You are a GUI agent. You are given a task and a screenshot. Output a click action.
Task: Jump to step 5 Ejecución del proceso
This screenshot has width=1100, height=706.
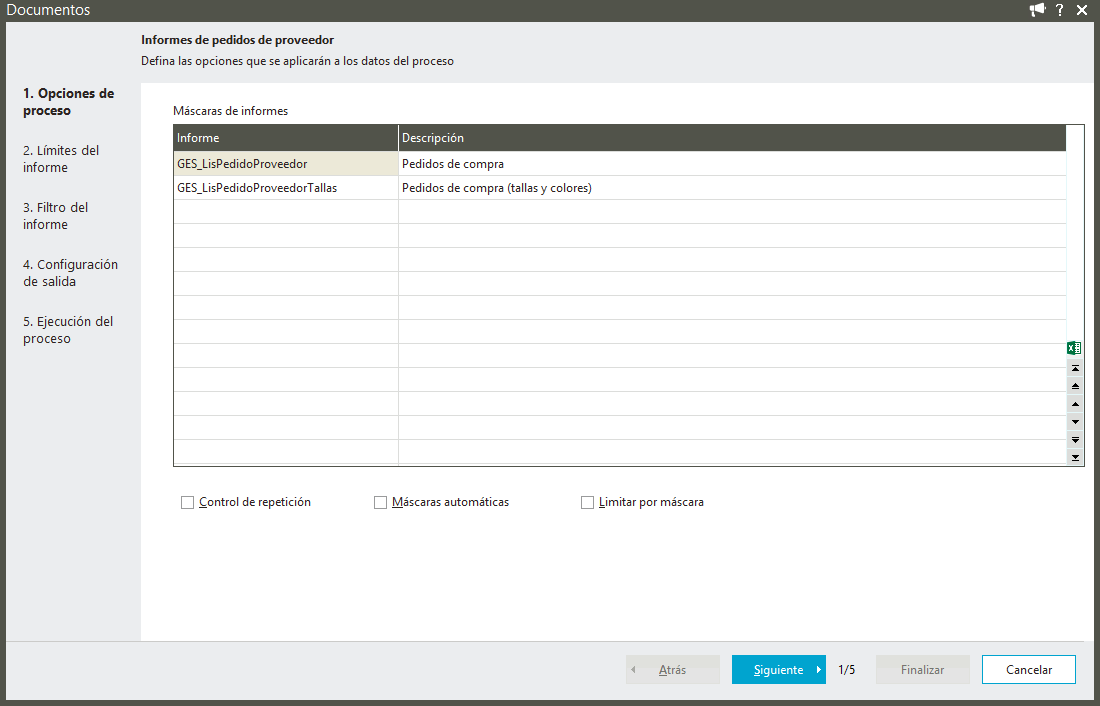click(67, 330)
